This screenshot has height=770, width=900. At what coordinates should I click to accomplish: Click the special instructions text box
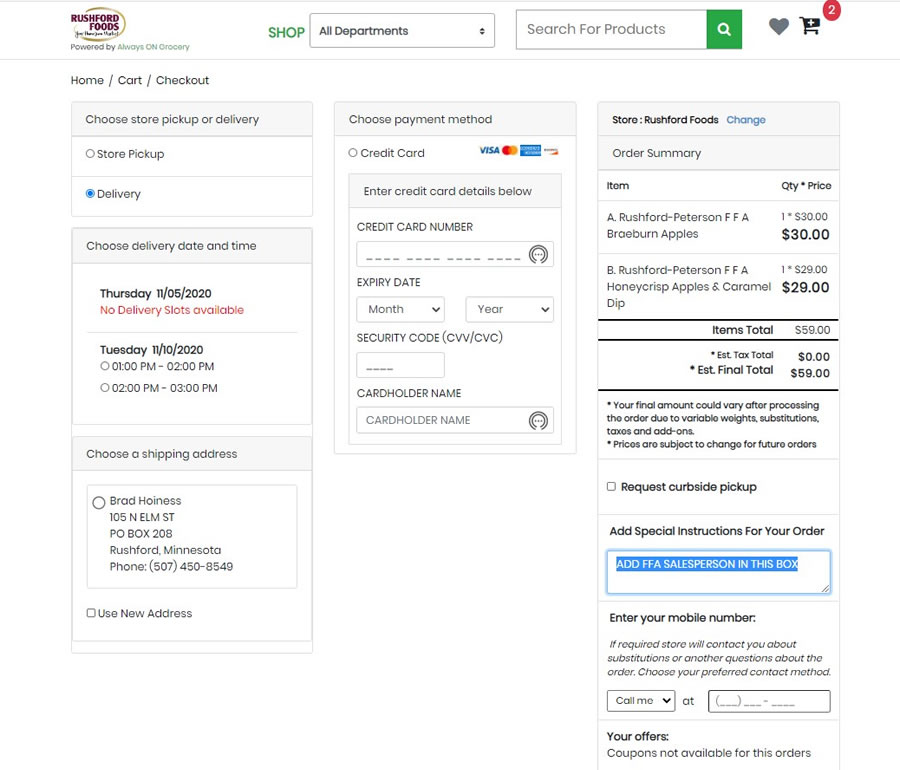pos(718,572)
